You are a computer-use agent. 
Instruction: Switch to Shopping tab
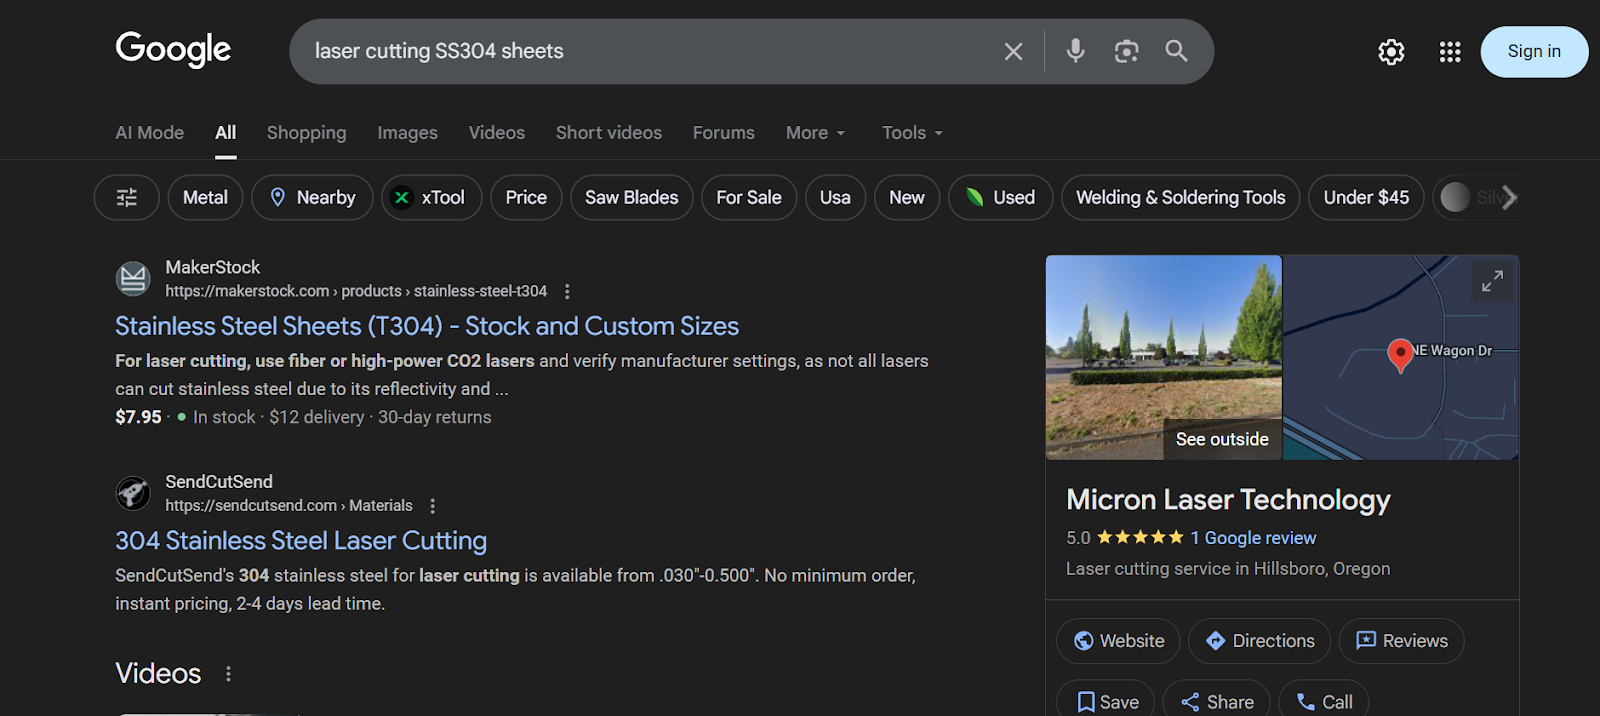coord(306,133)
